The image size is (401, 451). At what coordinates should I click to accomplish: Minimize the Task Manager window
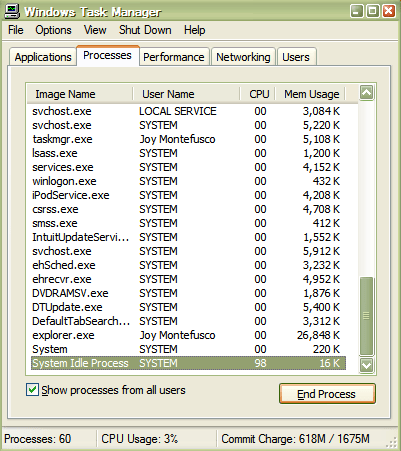coord(357,11)
